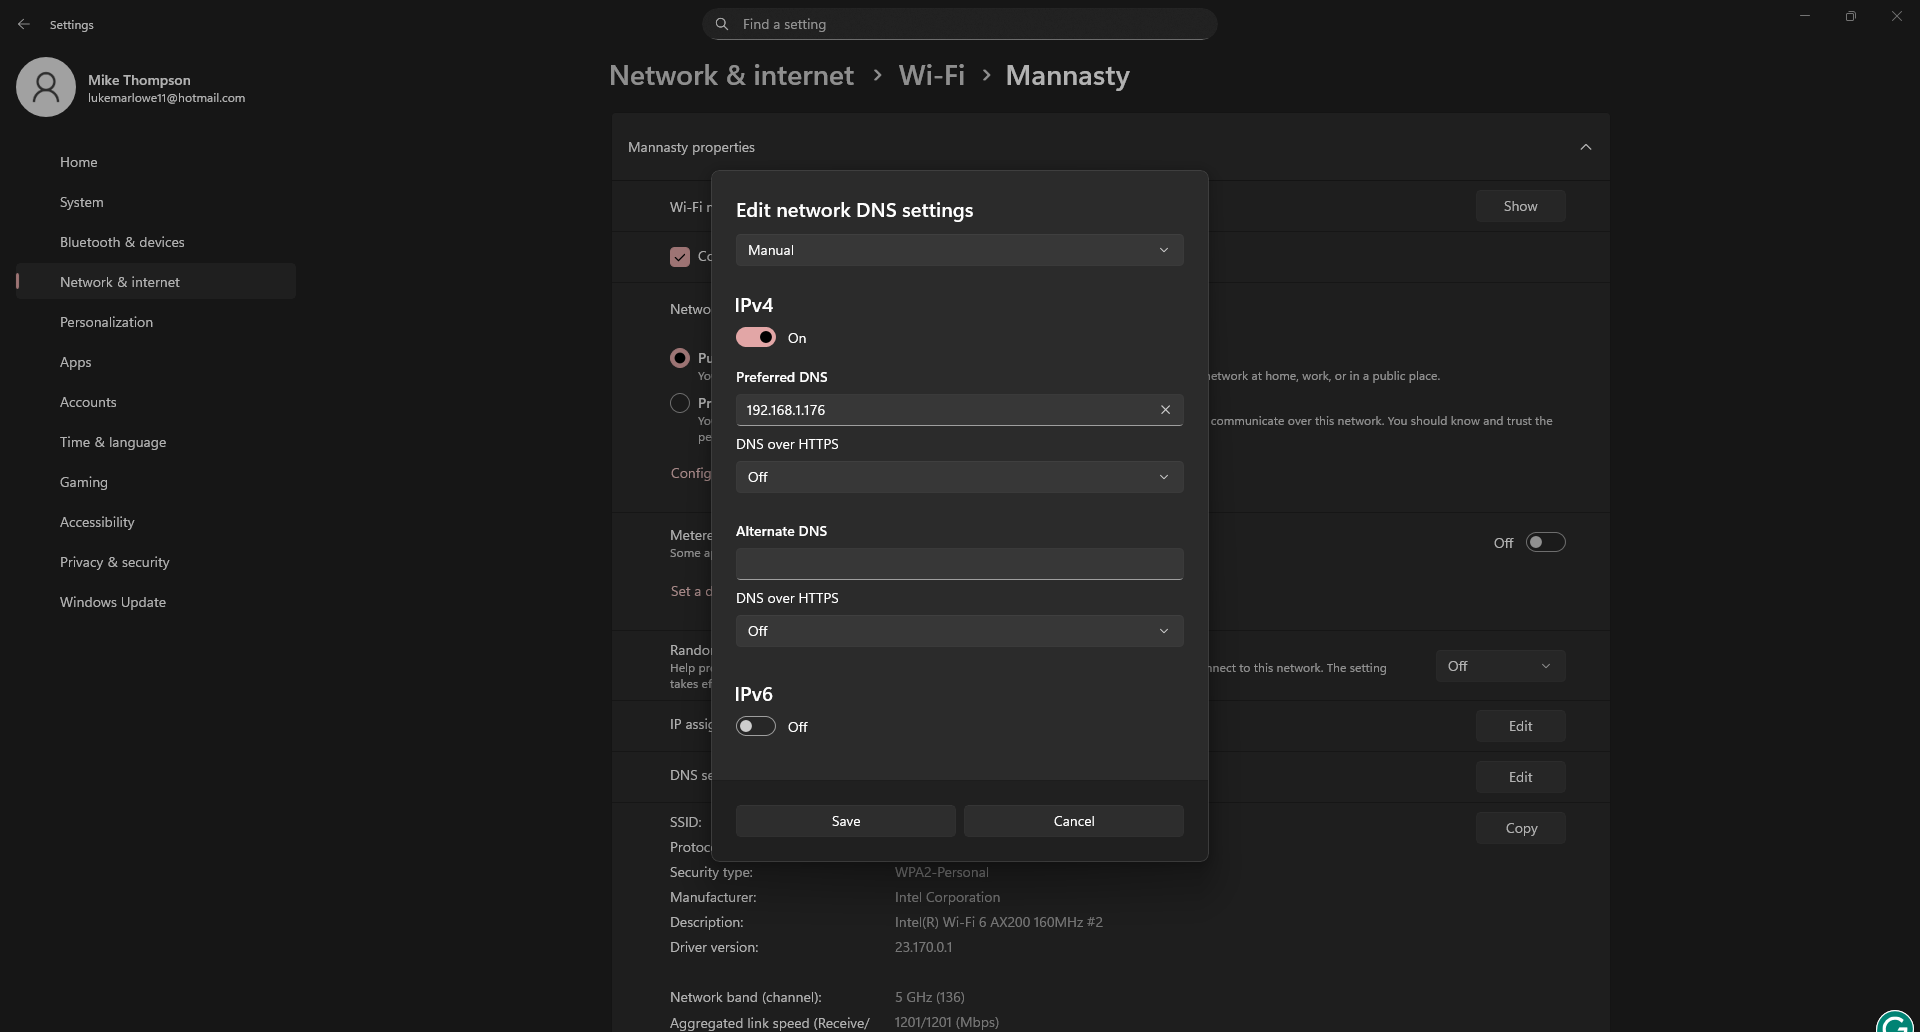Open Random hardware addresses Off dropdown

[1500, 666]
